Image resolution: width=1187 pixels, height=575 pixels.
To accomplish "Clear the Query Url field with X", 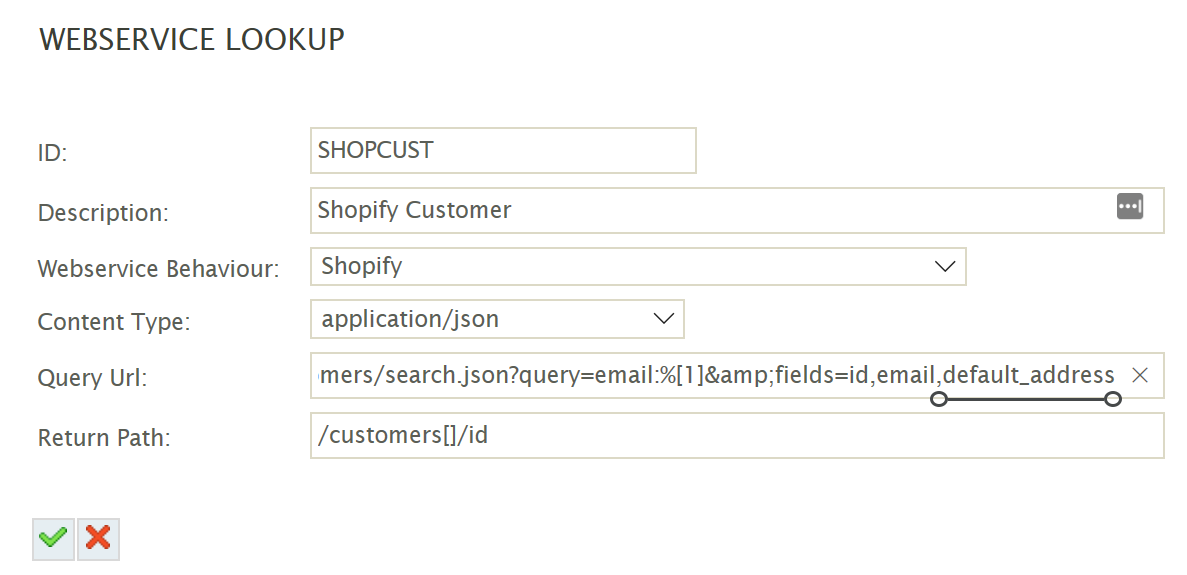I will pyautogui.click(x=1139, y=375).
